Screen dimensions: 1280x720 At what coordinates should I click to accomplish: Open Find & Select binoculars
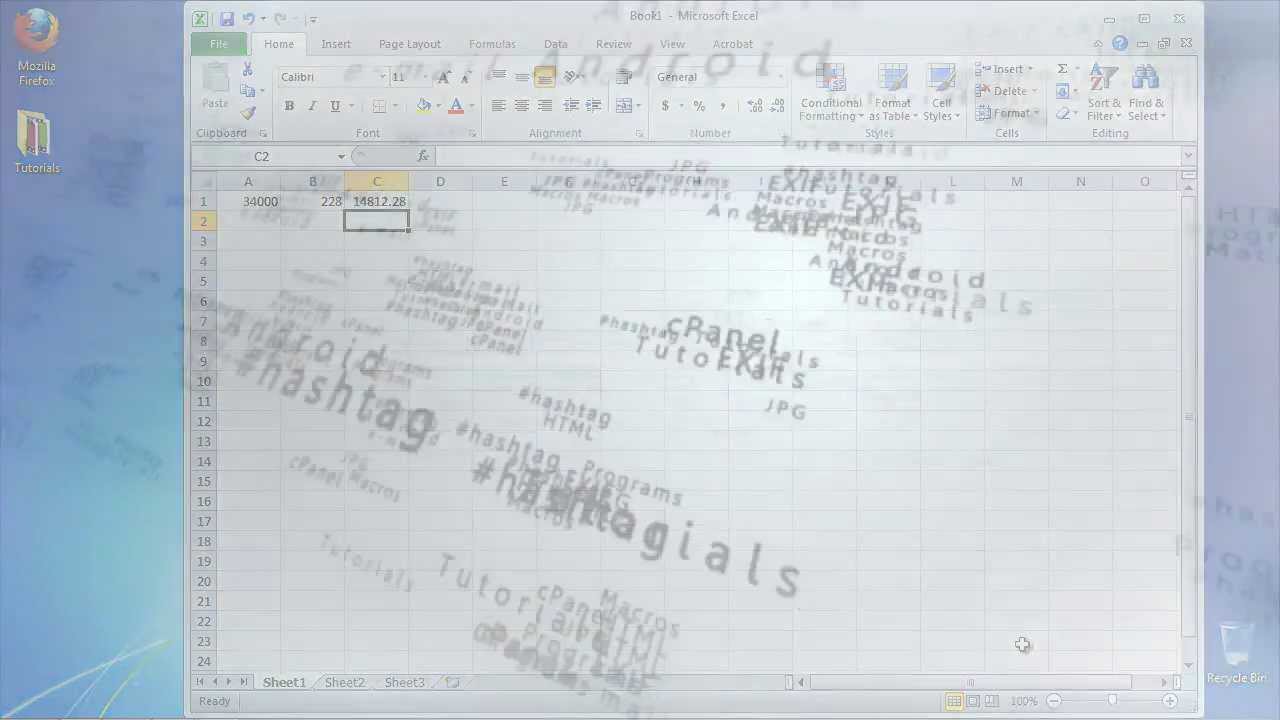pos(1146,93)
